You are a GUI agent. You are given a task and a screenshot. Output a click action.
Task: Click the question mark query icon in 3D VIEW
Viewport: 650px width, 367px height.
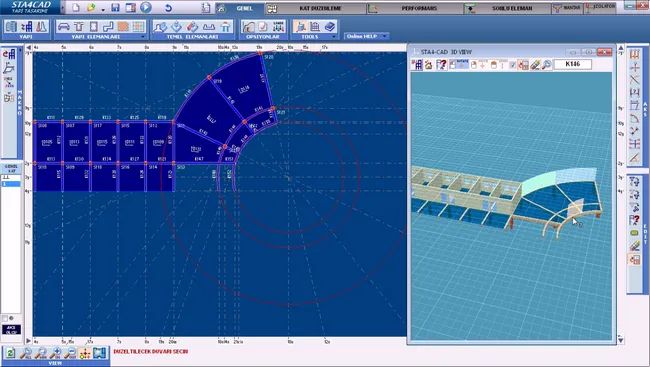point(441,64)
